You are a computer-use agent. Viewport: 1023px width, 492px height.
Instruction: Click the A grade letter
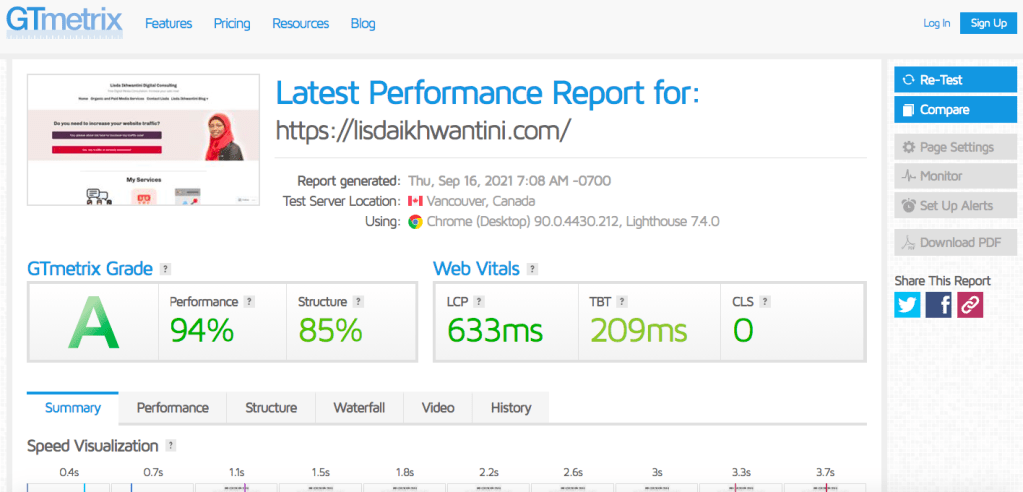pos(94,322)
